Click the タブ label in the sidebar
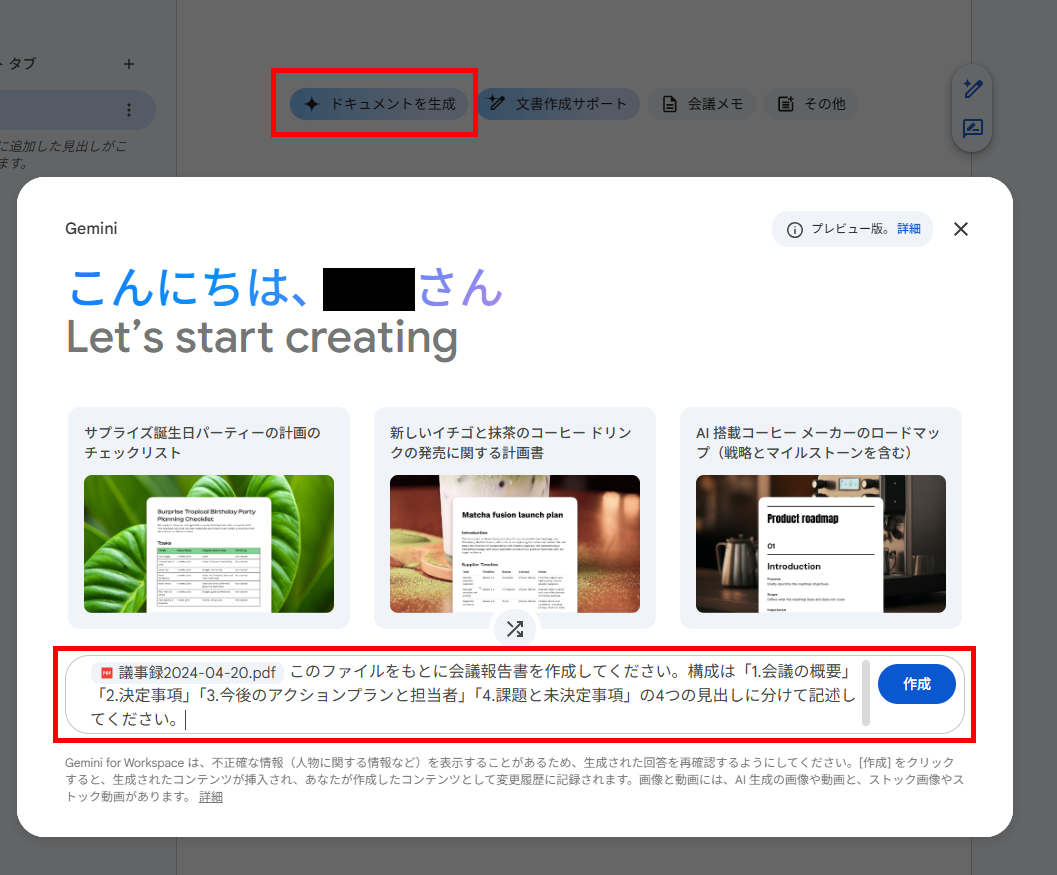 22,63
